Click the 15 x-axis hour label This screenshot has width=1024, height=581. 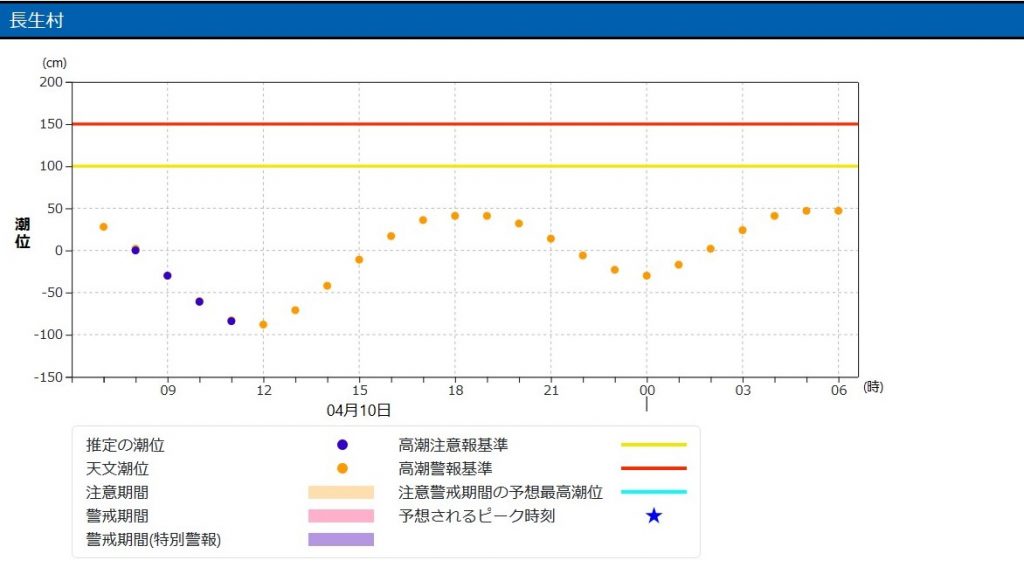[x=360, y=390]
